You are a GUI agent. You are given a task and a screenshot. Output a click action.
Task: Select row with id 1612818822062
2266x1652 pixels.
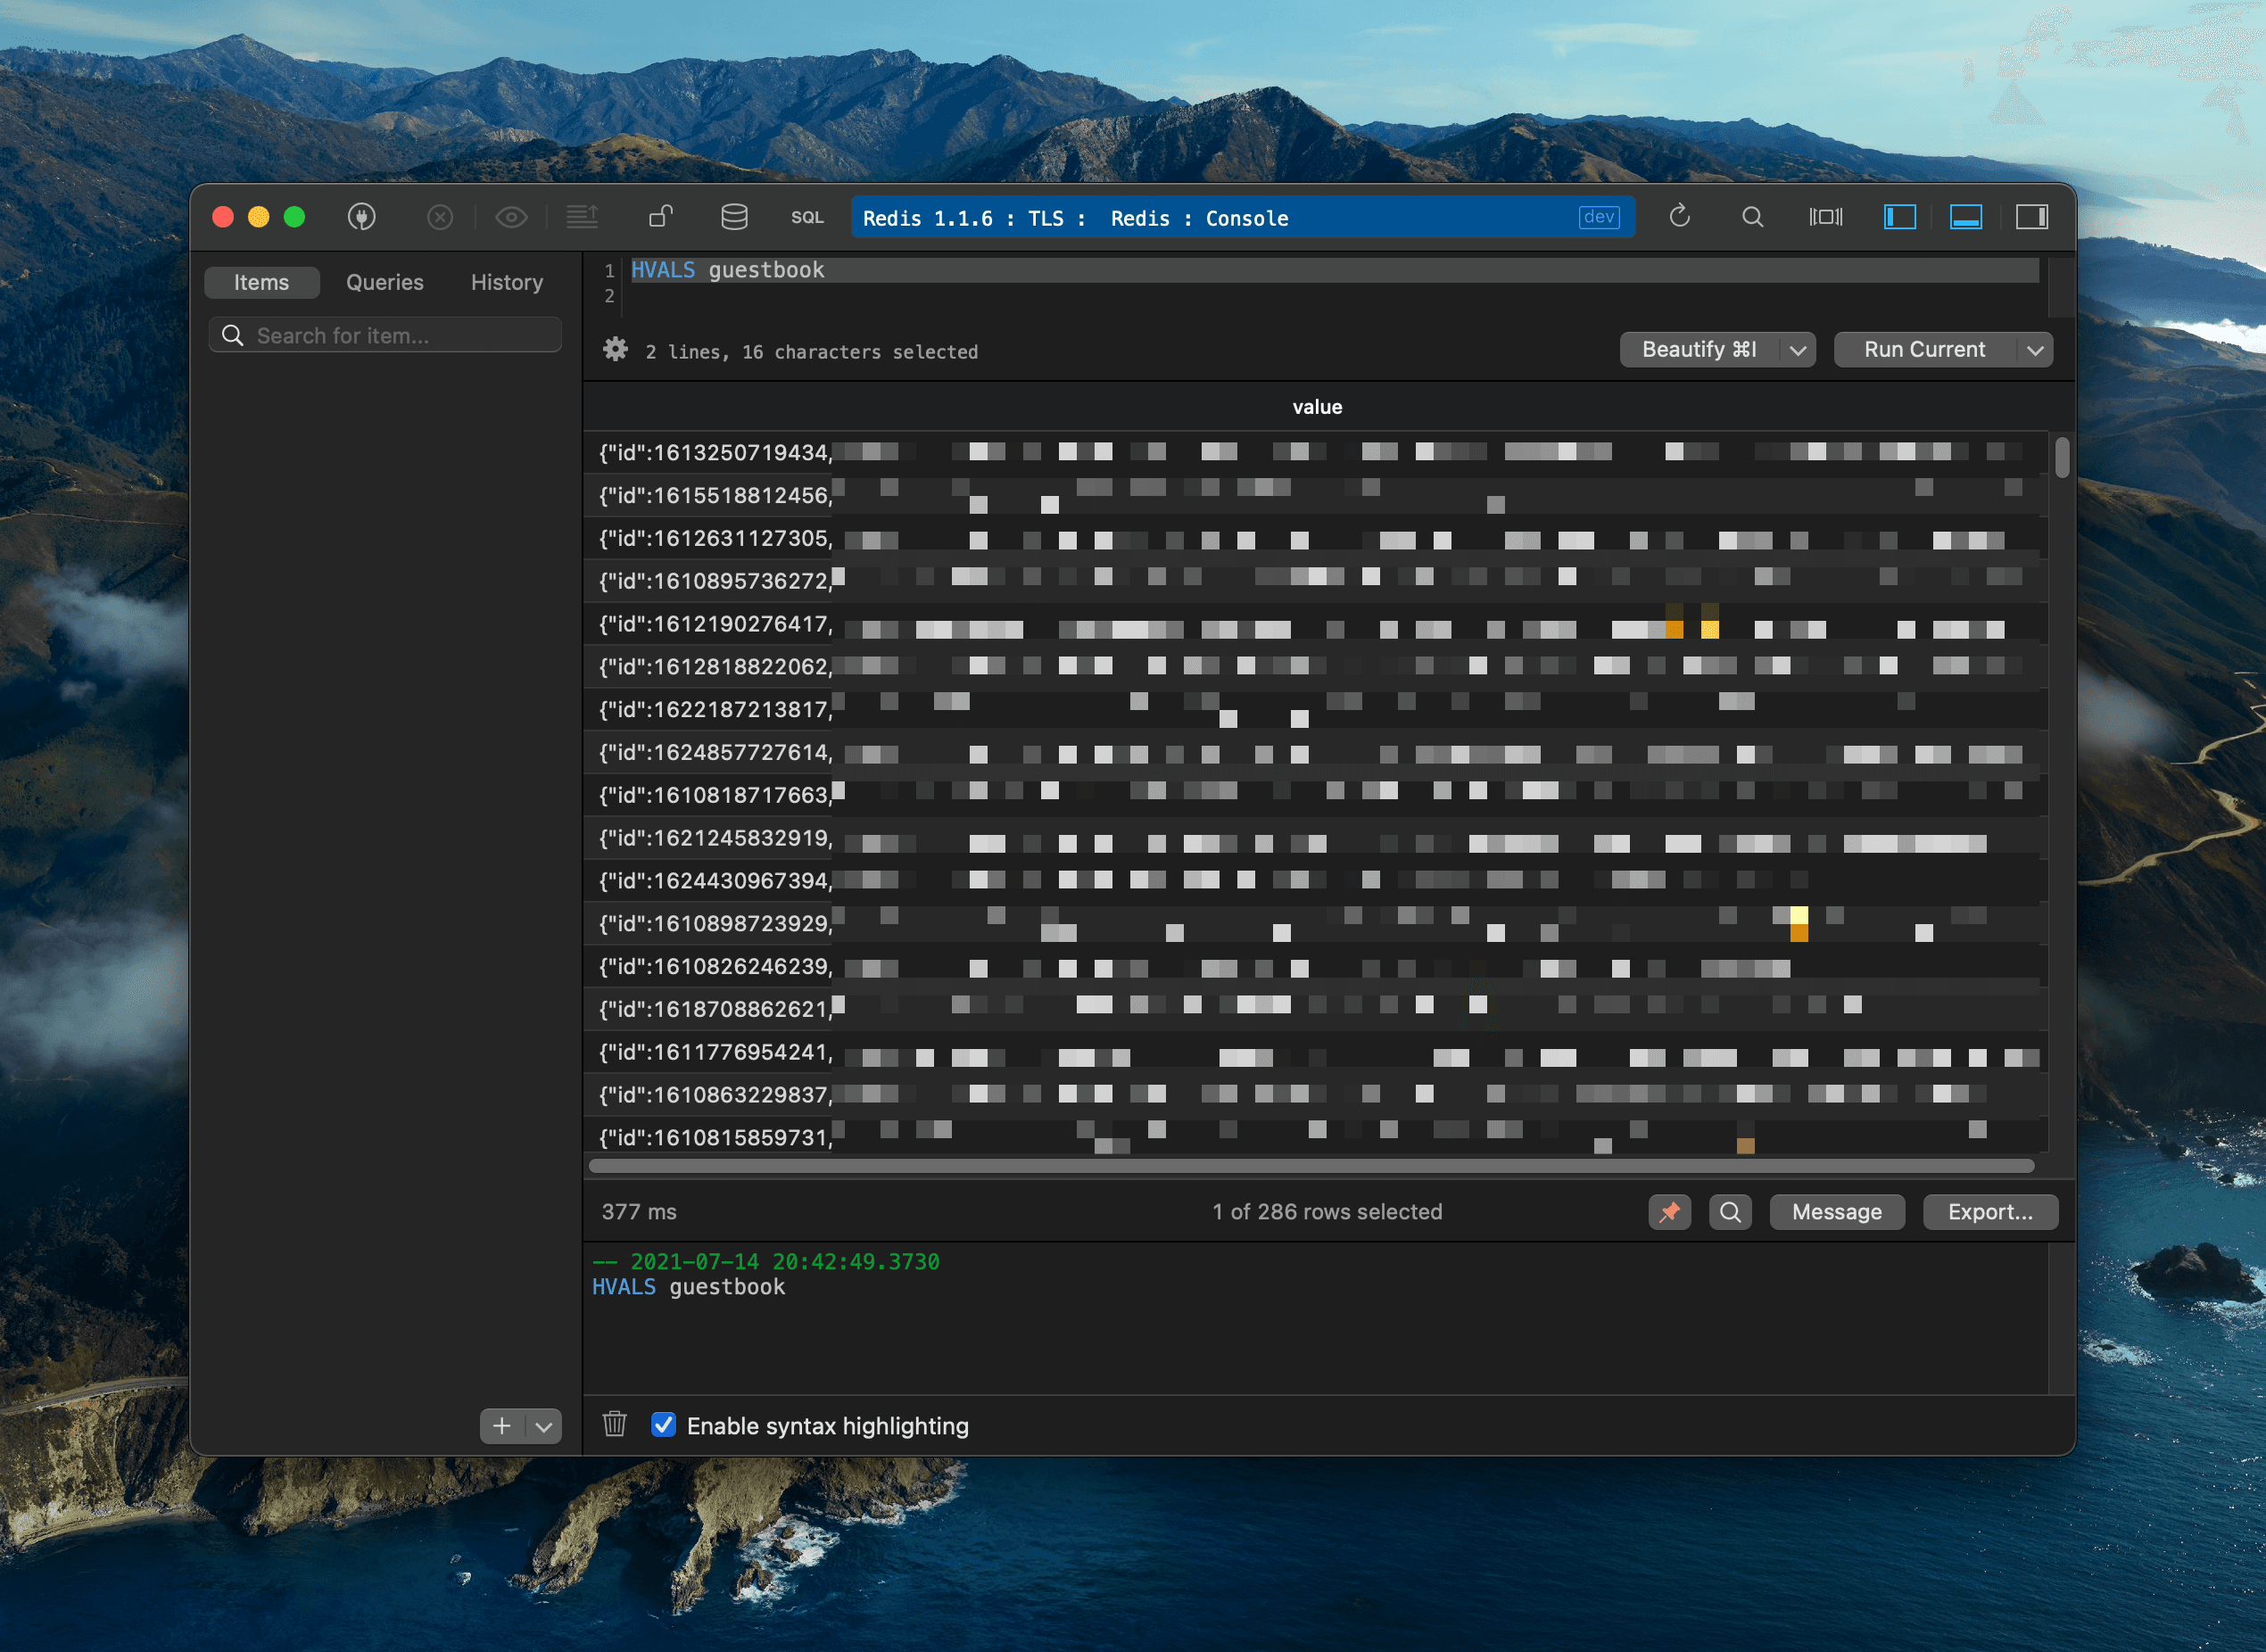coord(1315,667)
